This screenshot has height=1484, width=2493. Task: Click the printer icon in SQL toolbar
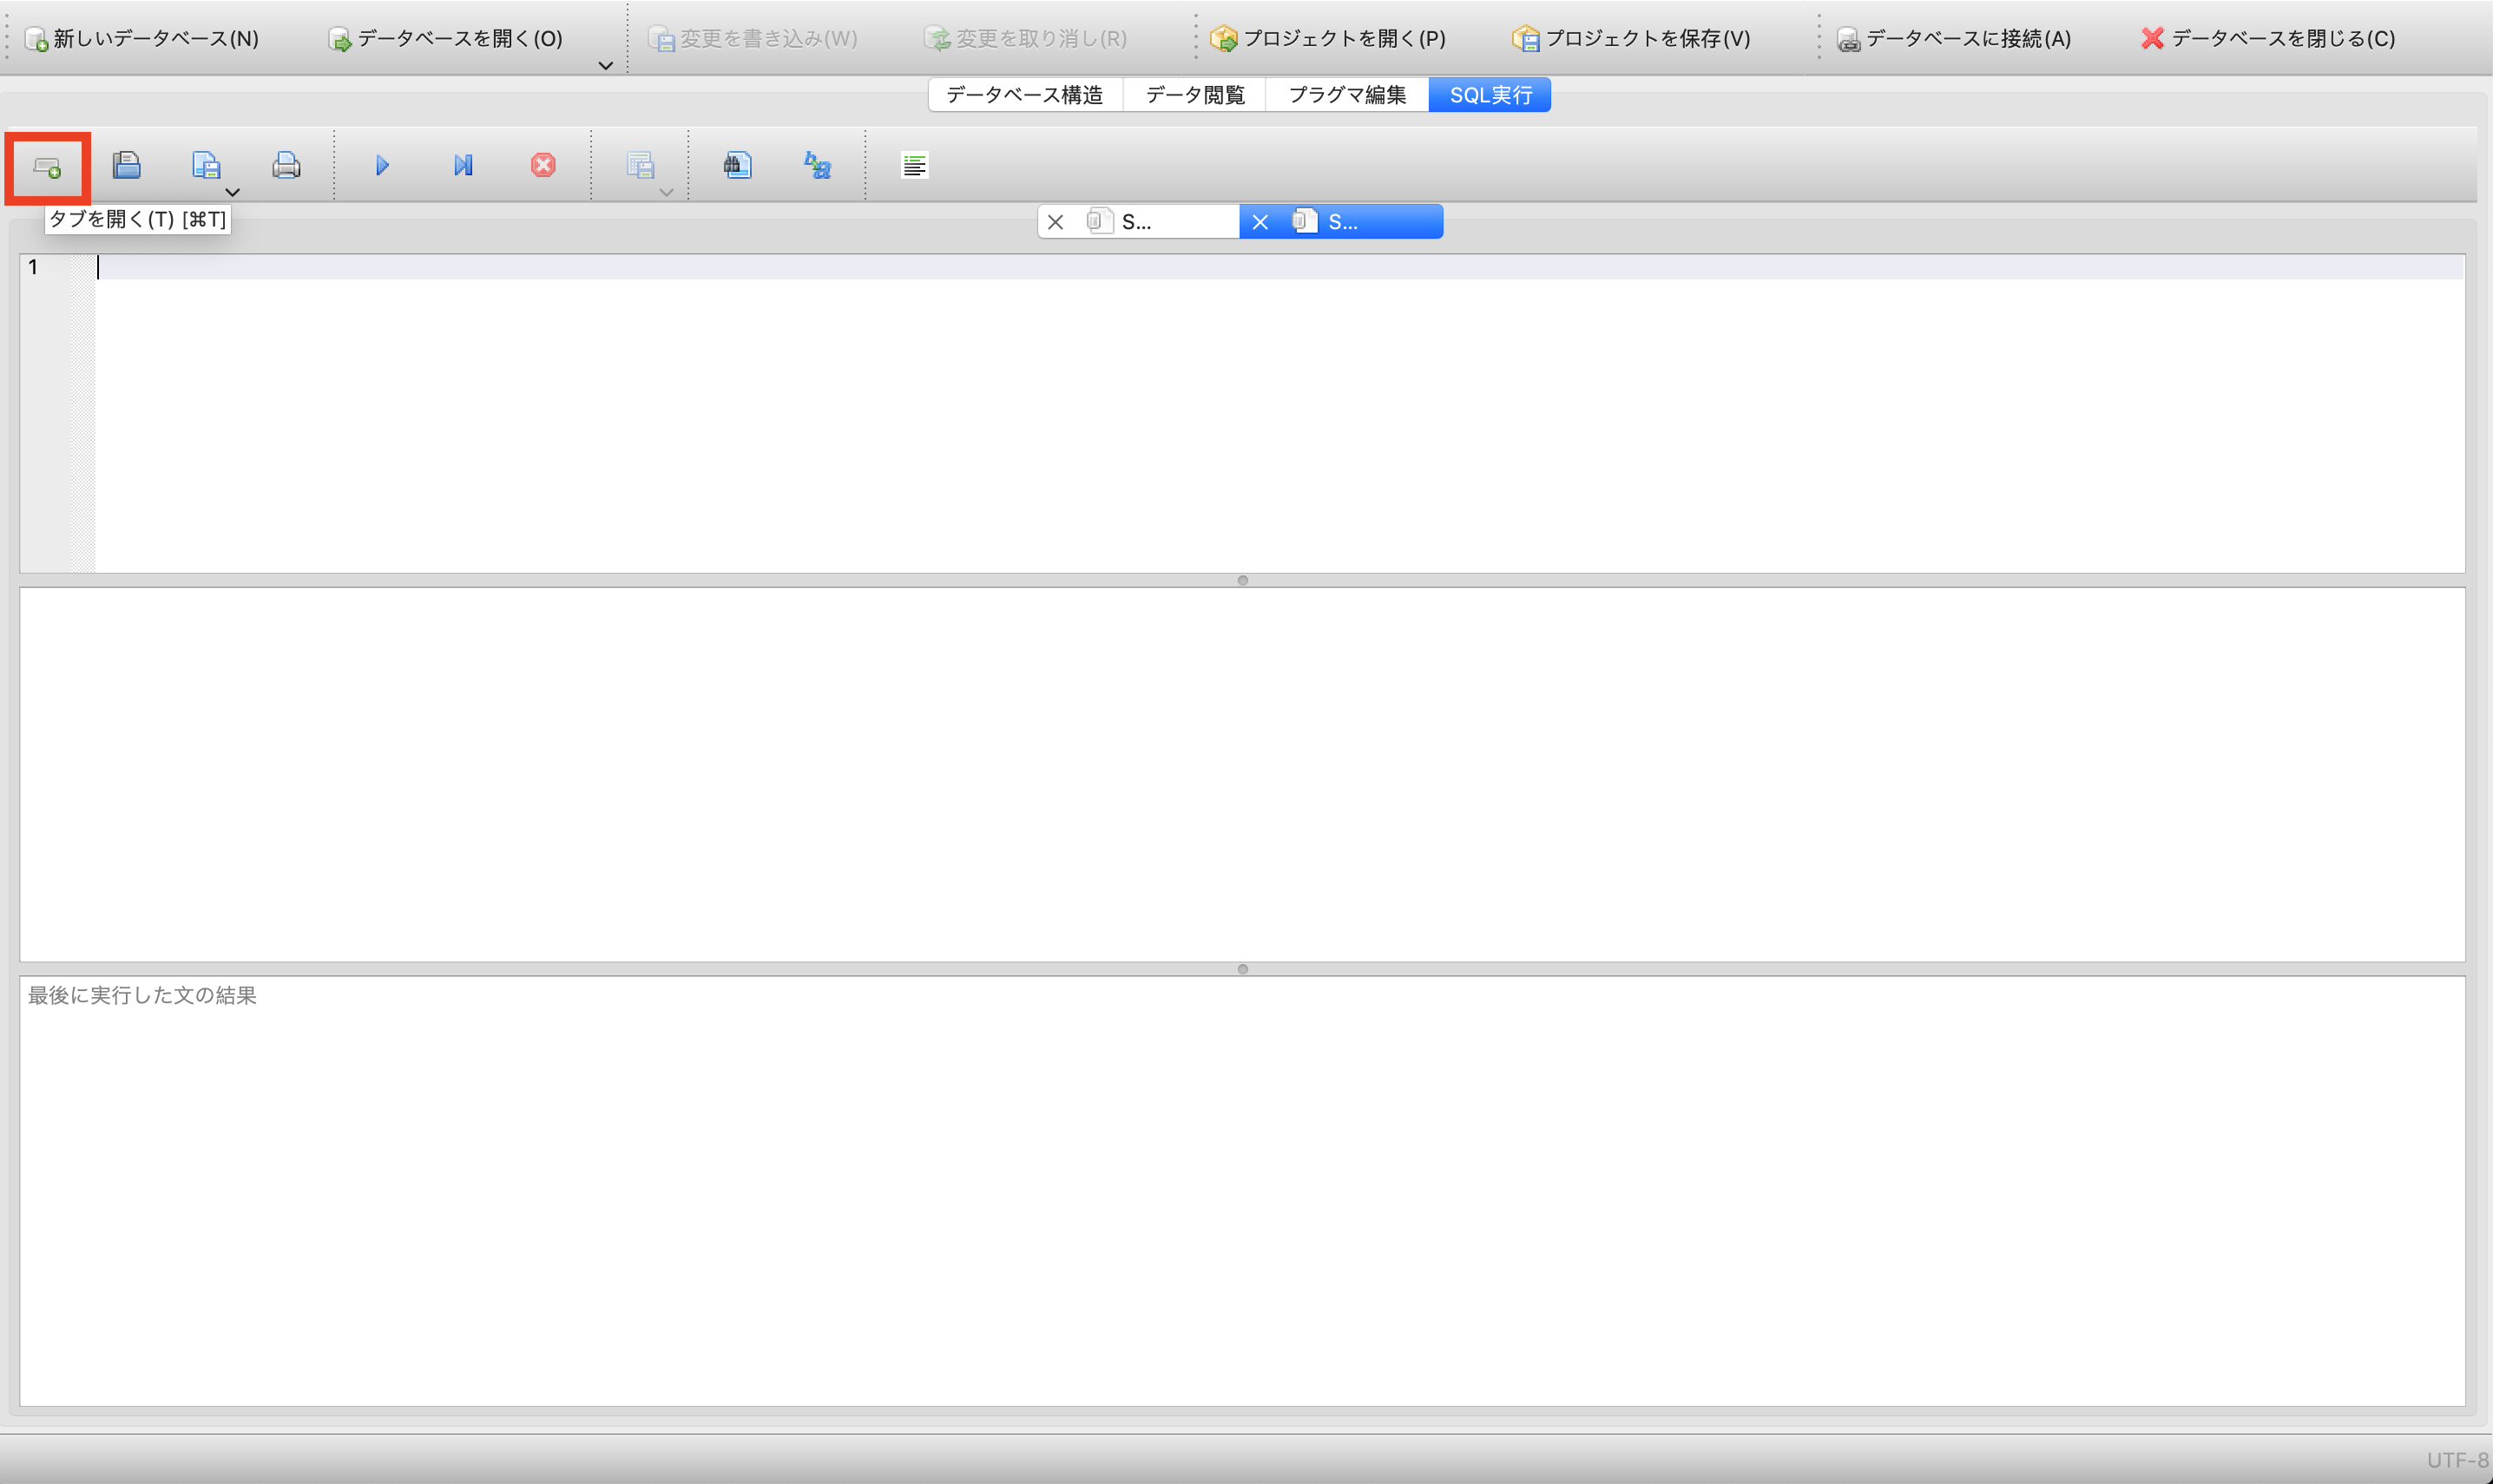pyautogui.click(x=286, y=165)
